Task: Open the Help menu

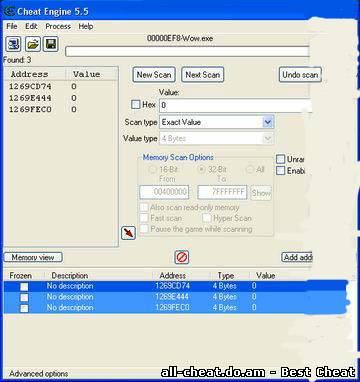Action: (86, 26)
